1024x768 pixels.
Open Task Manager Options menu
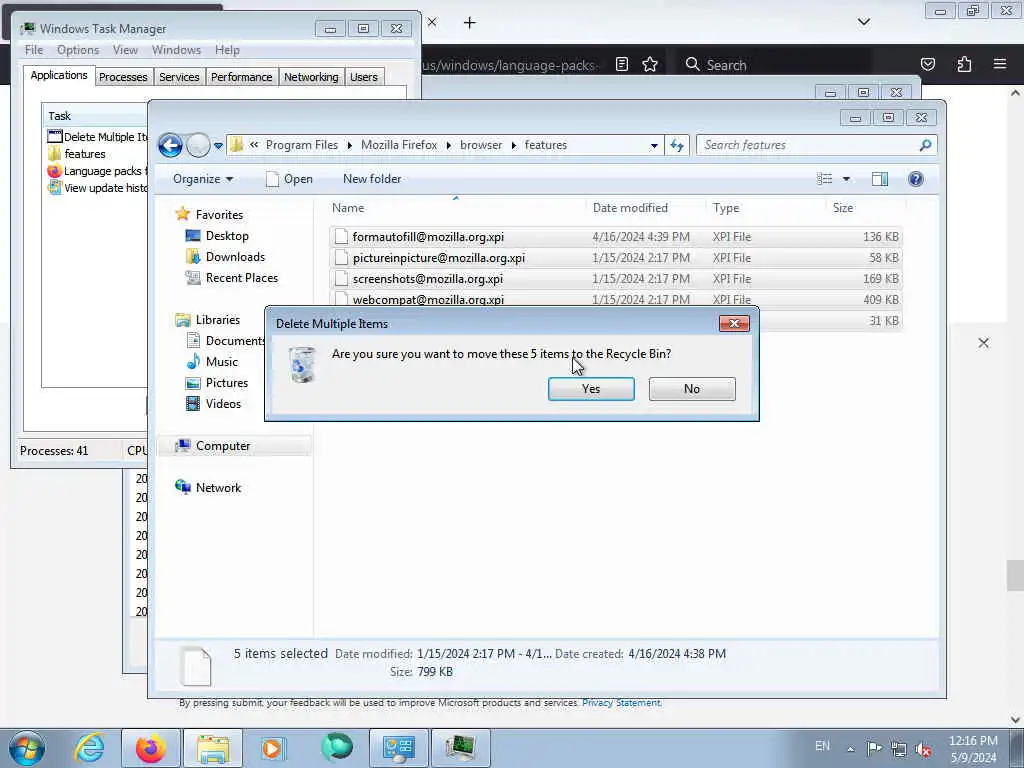coord(78,50)
